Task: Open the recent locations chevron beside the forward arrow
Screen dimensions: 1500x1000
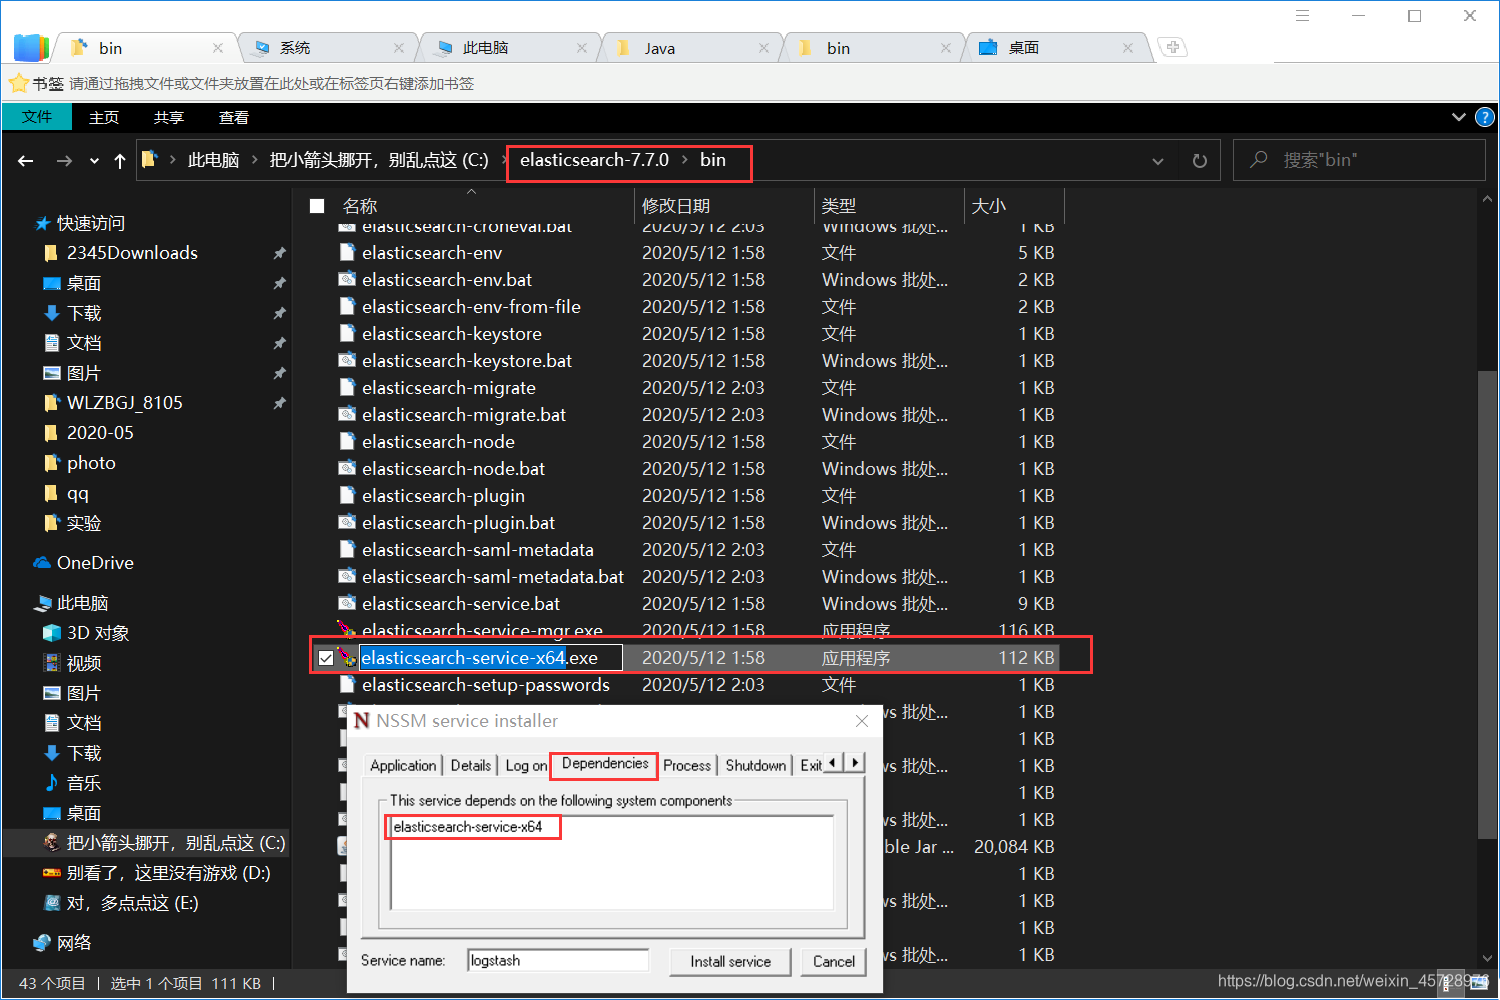Action: 93,160
